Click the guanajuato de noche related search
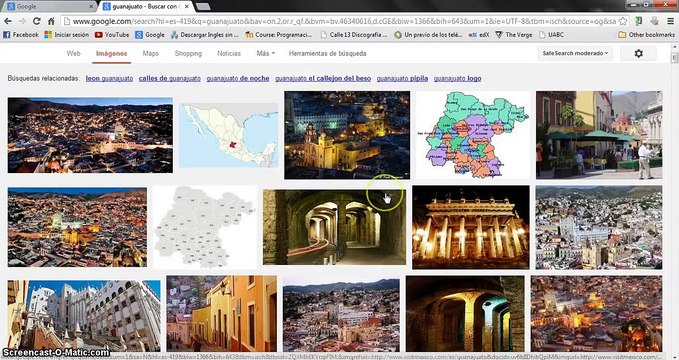 point(238,78)
